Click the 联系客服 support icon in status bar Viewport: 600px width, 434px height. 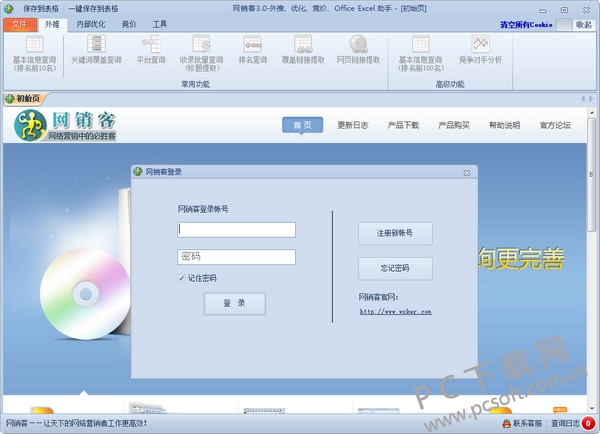507,423
